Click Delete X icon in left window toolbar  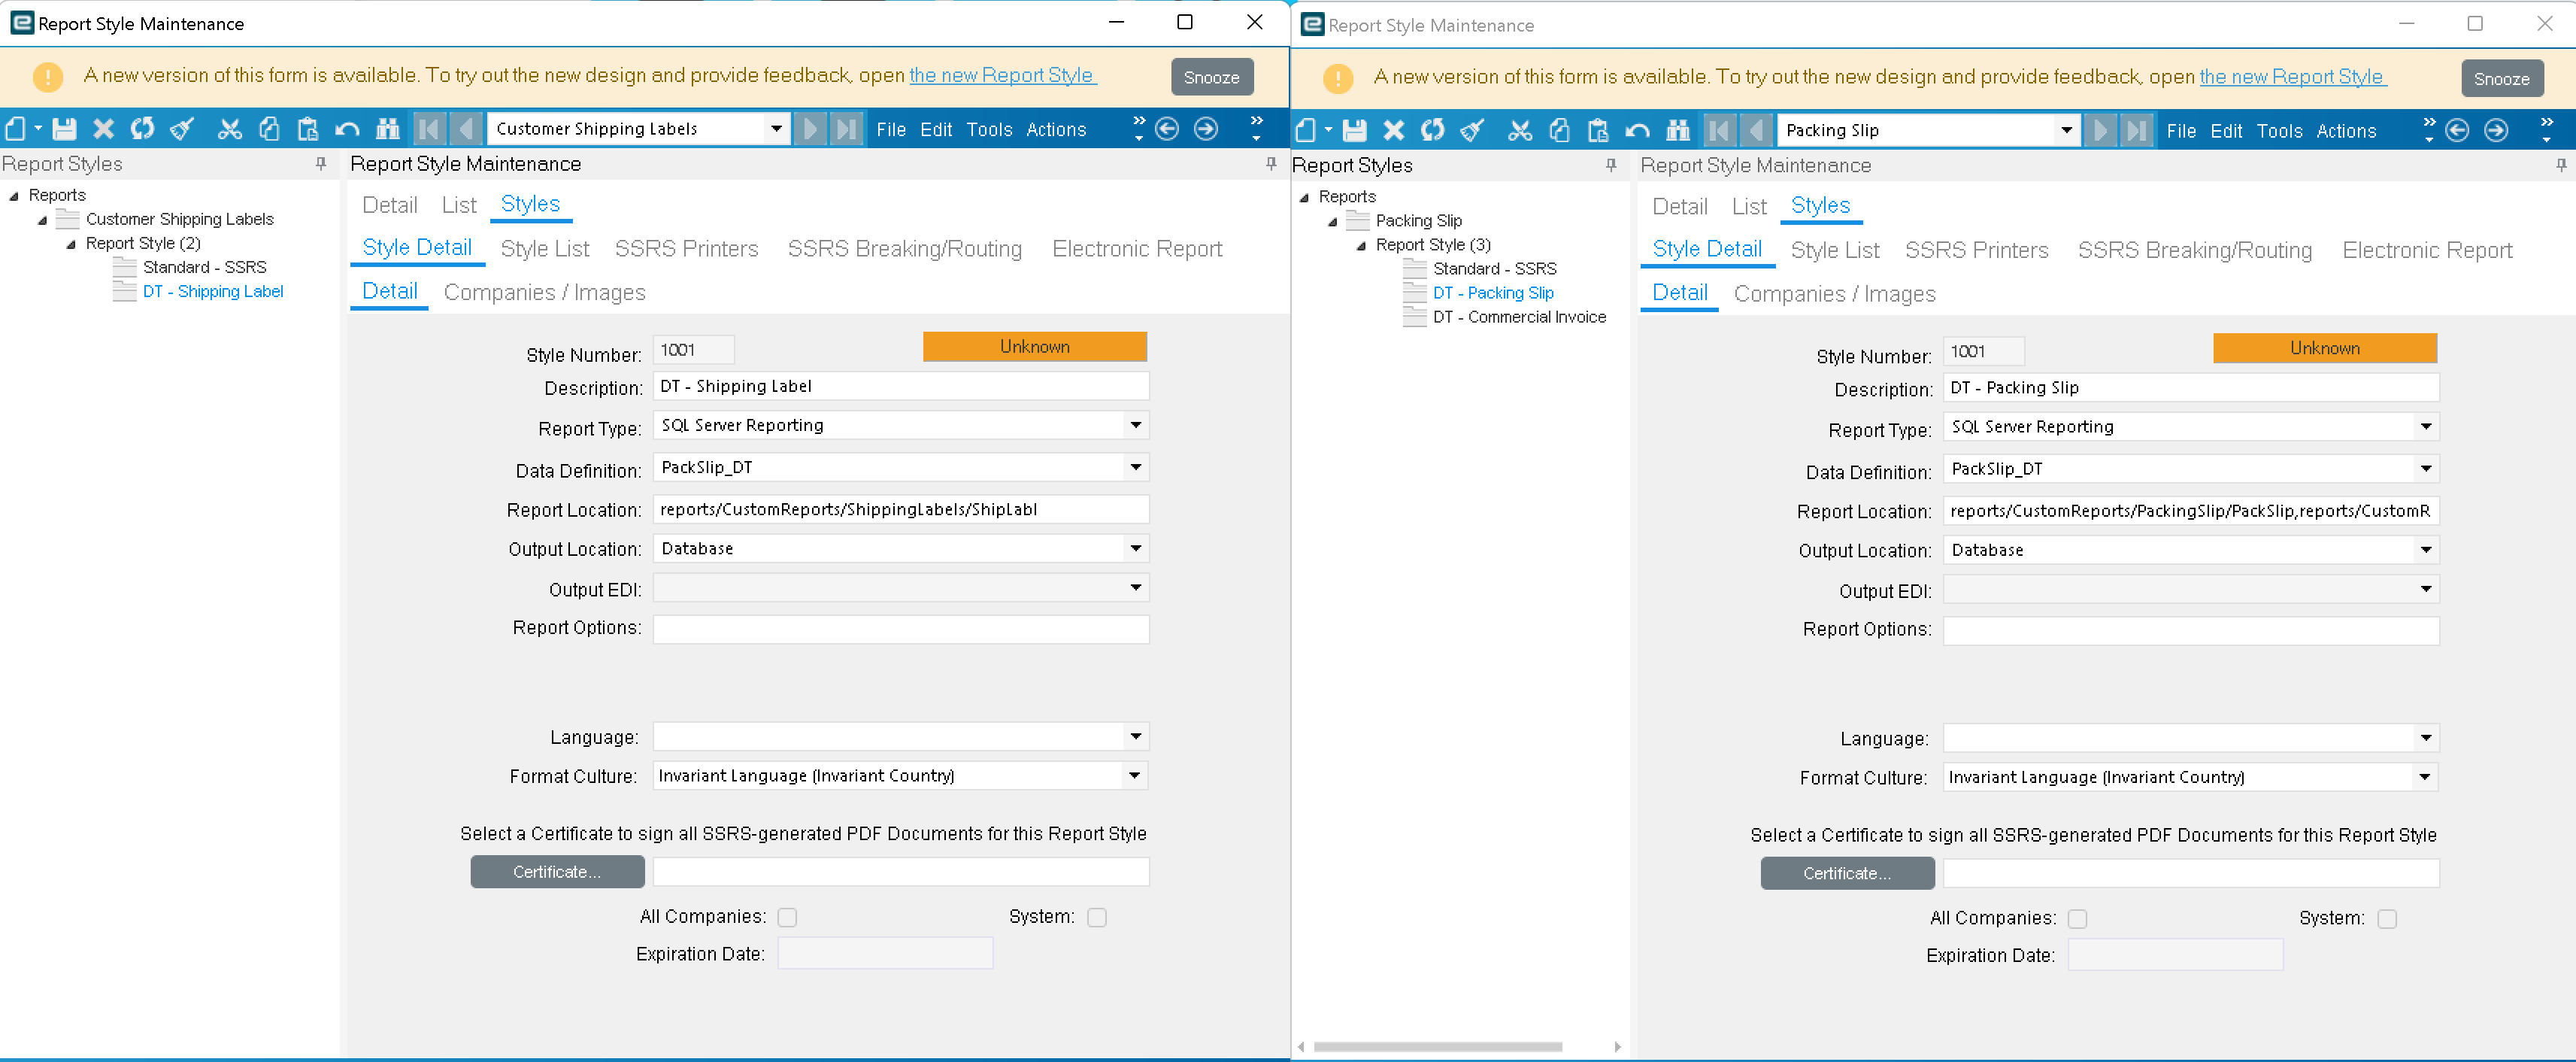coord(103,129)
